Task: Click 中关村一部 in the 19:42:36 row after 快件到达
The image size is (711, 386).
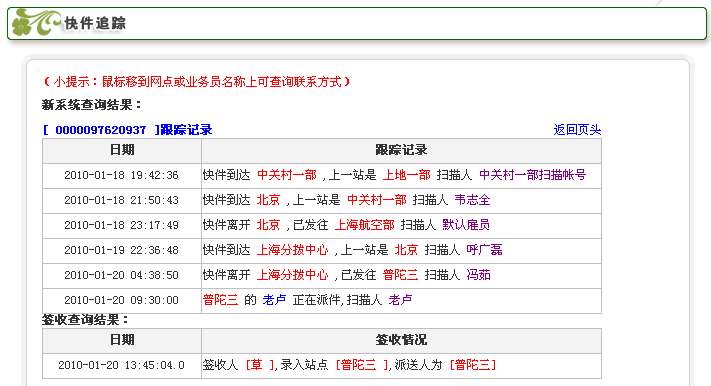Action: click(287, 175)
